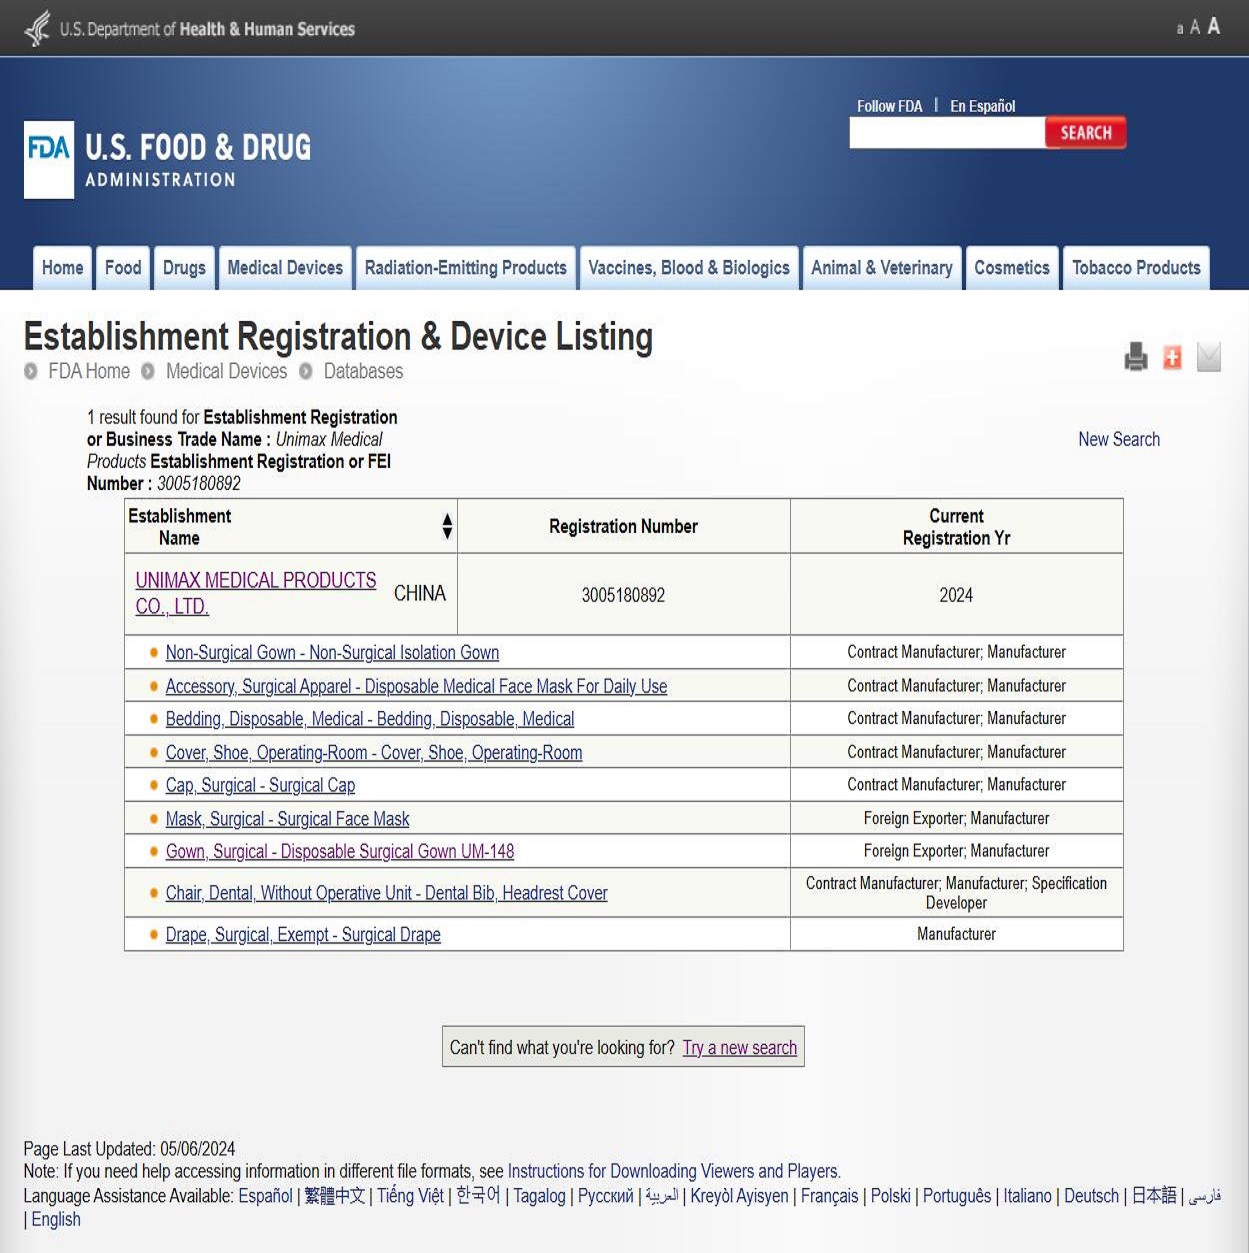Viewport: 1249px width, 1253px height.
Task: Open the Databases breadcrumb link
Action: pyautogui.click(x=363, y=371)
